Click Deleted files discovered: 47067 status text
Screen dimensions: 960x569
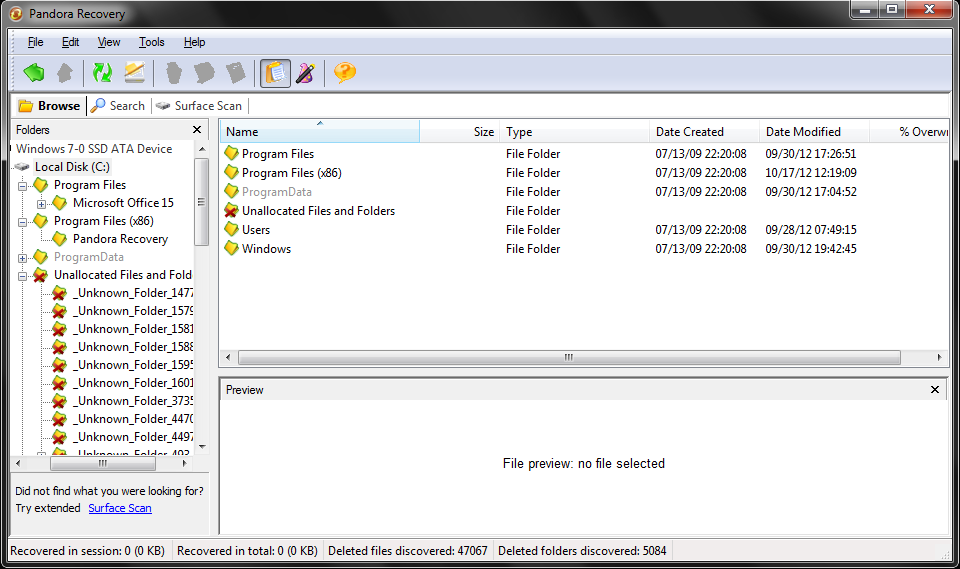pos(408,551)
